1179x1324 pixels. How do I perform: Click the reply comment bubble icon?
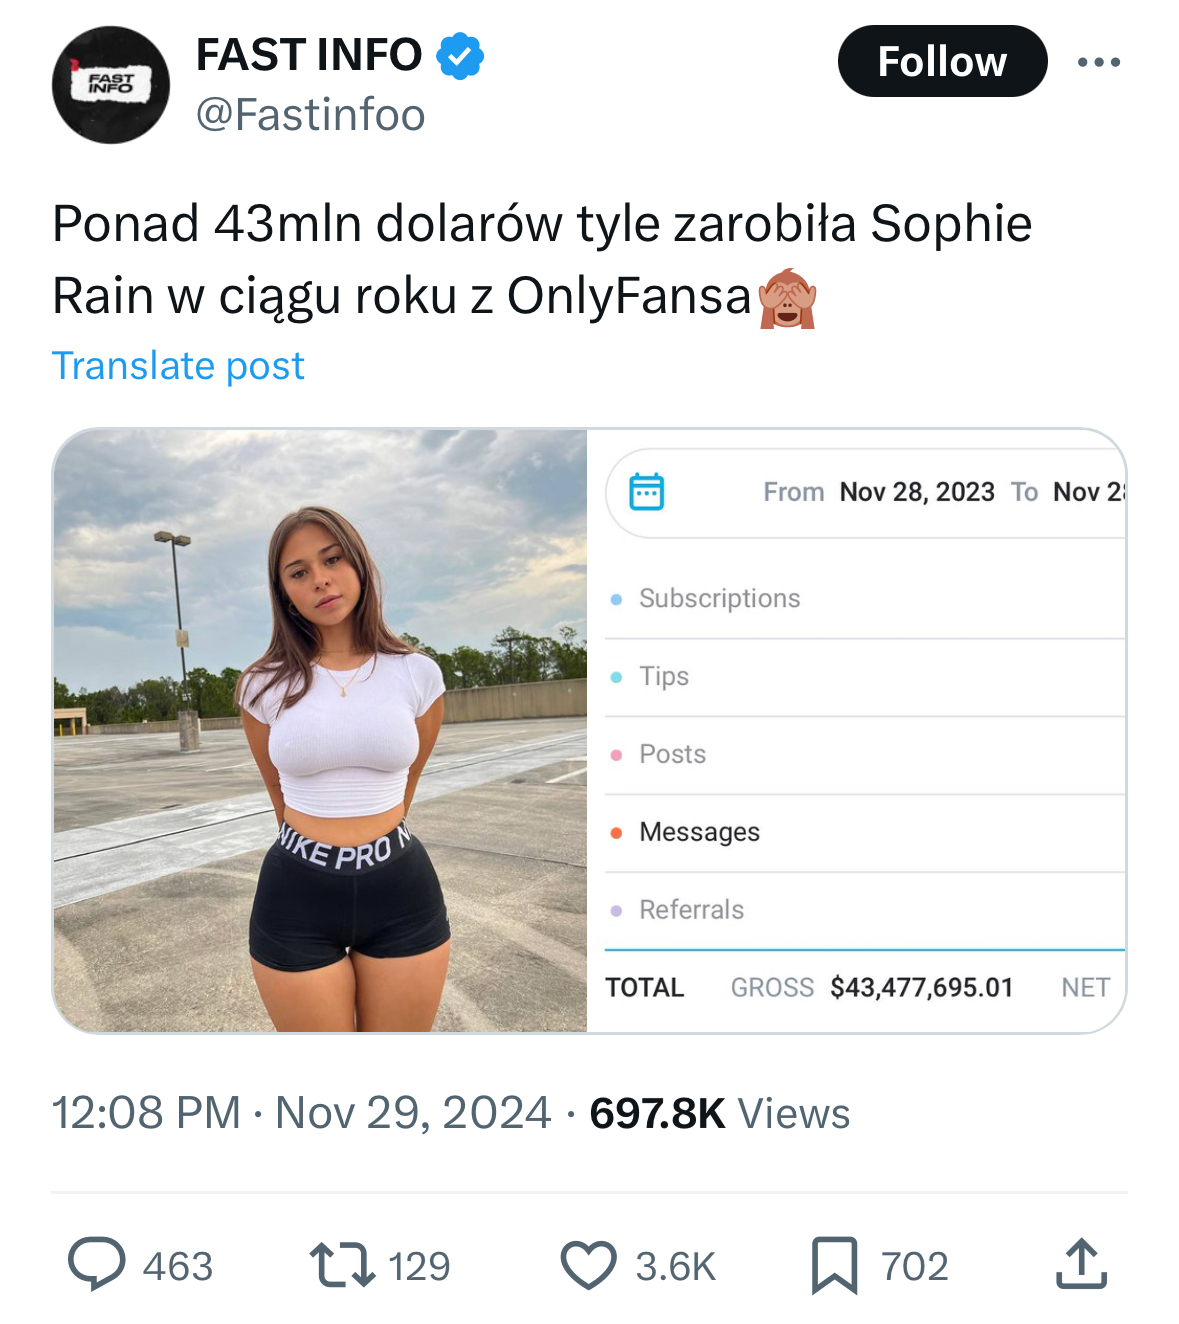pyautogui.click(x=97, y=1264)
